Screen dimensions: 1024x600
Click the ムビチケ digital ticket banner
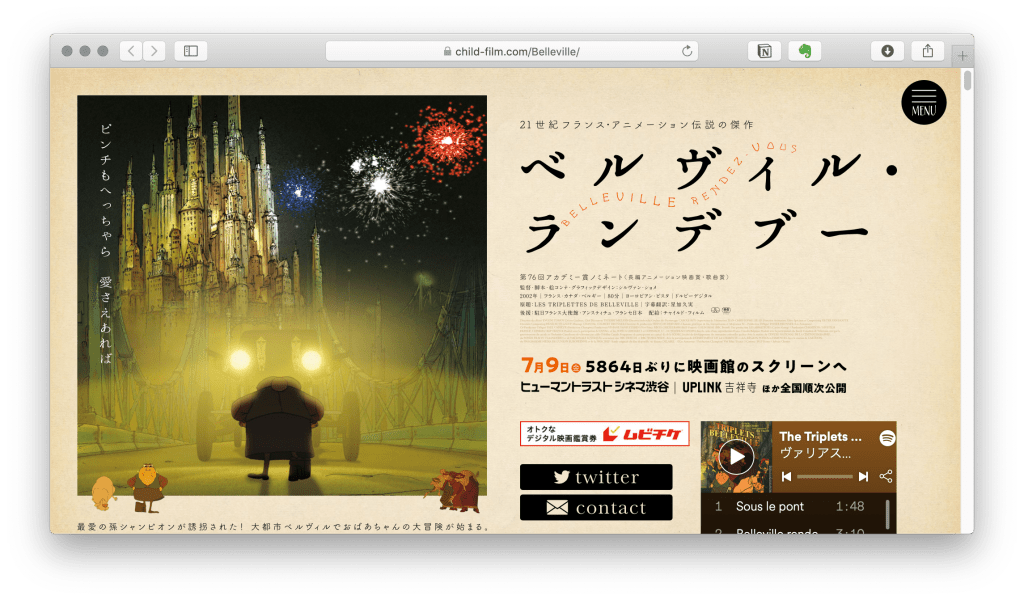click(x=604, y=433)
